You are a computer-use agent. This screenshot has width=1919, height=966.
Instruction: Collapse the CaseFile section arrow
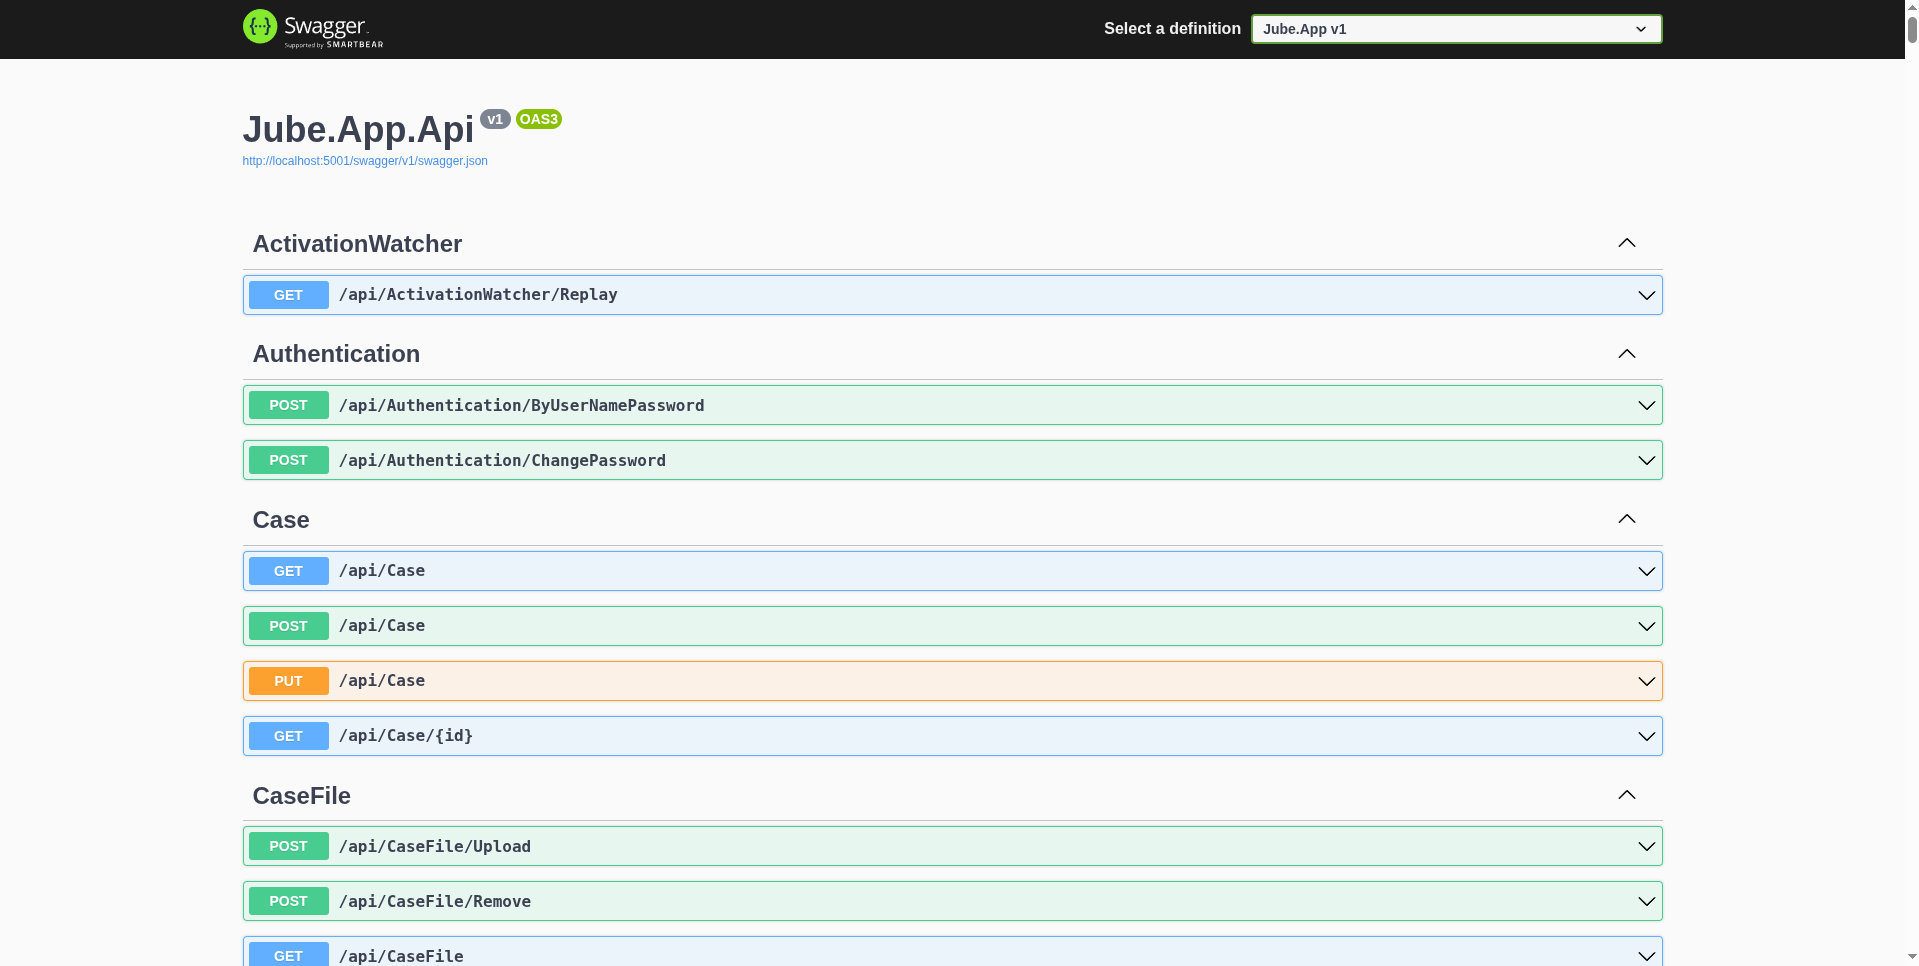1626,795
